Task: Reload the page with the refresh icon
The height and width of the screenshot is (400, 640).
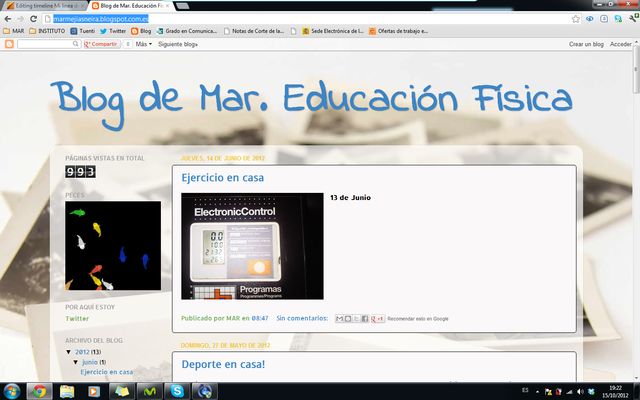Action: [x=33, y=19]
